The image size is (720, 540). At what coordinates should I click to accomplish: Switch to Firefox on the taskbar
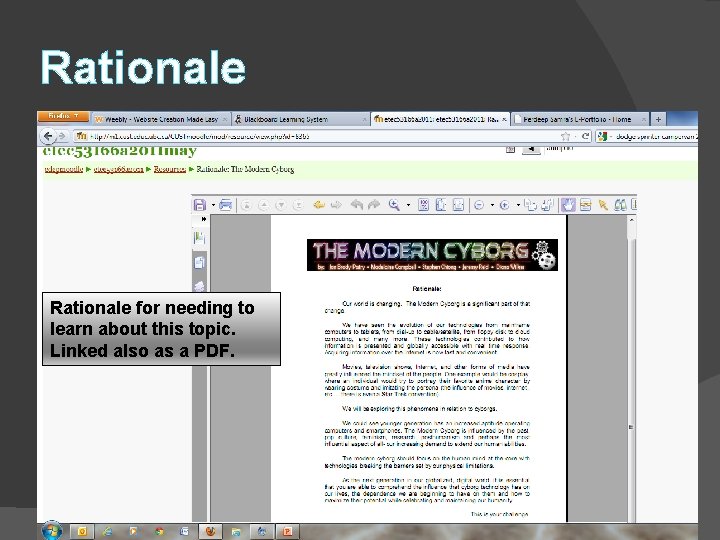[210, 532]
